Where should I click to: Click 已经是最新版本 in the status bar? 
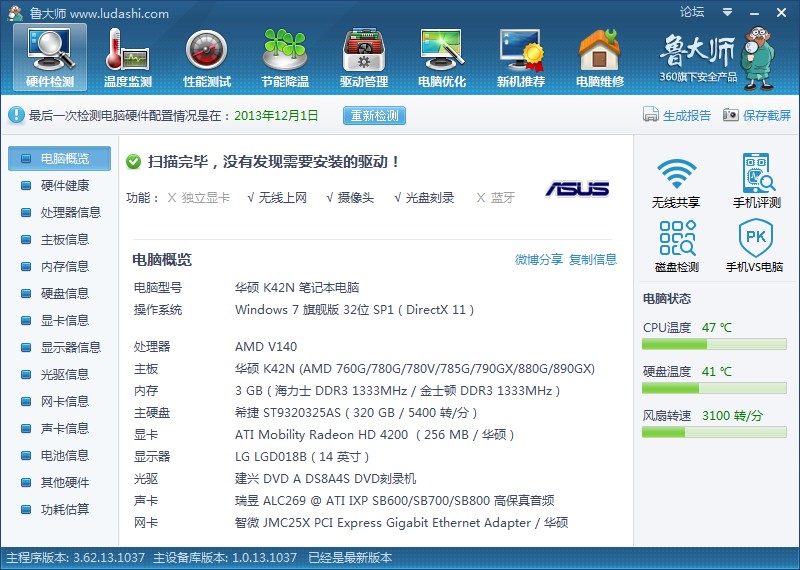[x=350, y=558]
